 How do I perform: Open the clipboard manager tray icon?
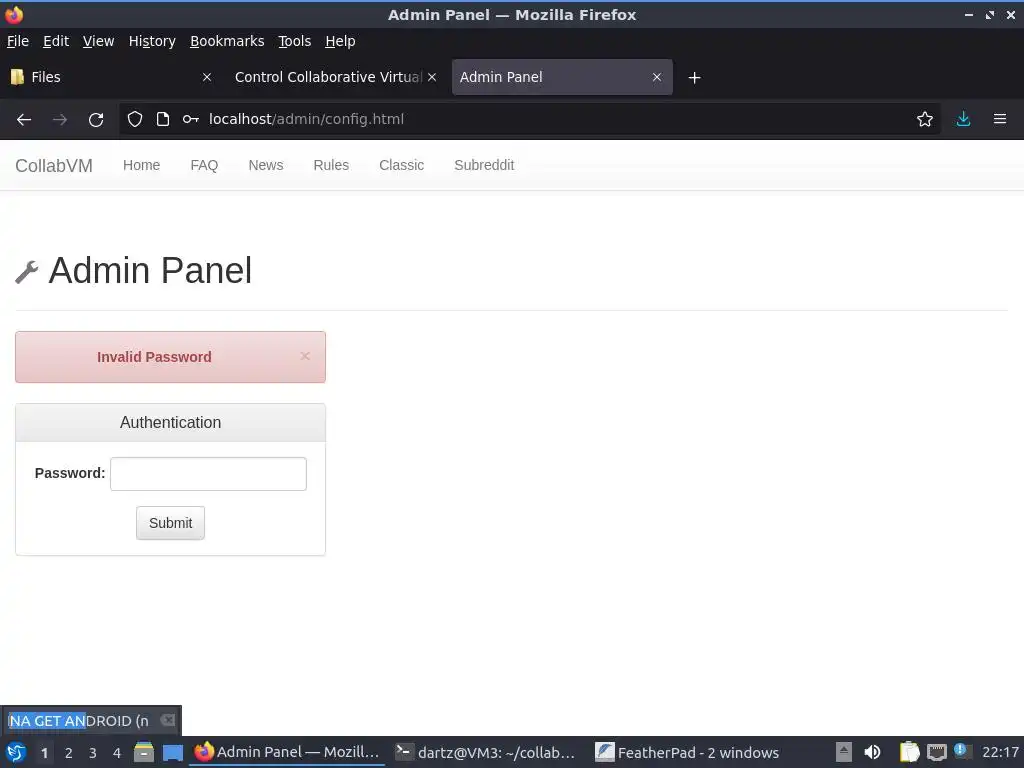[909, 752]
